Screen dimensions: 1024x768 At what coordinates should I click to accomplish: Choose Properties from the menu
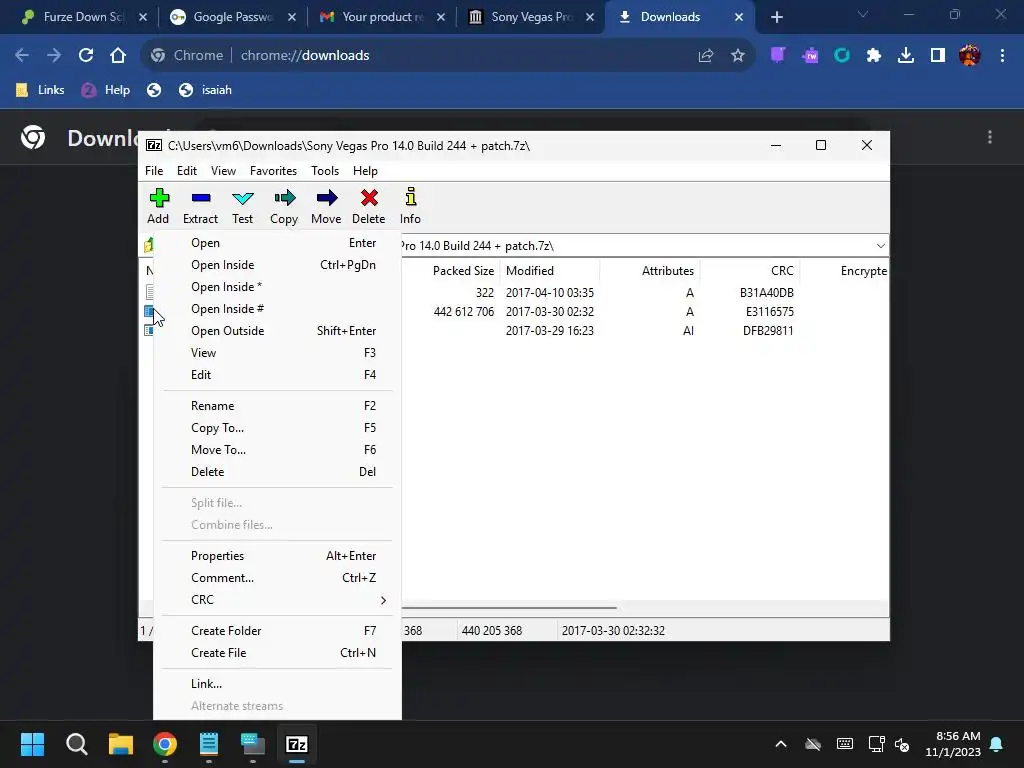(x=278, y=556)
